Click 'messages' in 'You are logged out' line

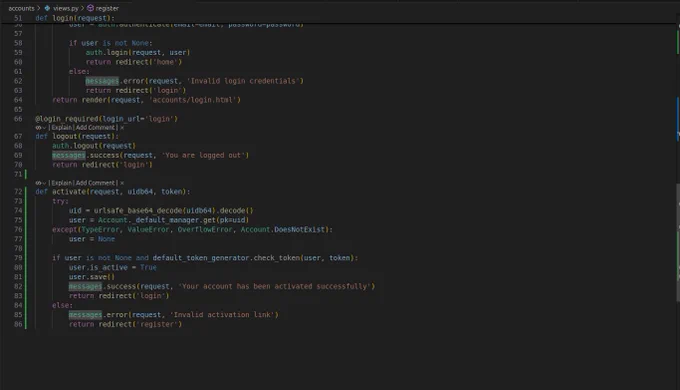(x=69, y=155)
